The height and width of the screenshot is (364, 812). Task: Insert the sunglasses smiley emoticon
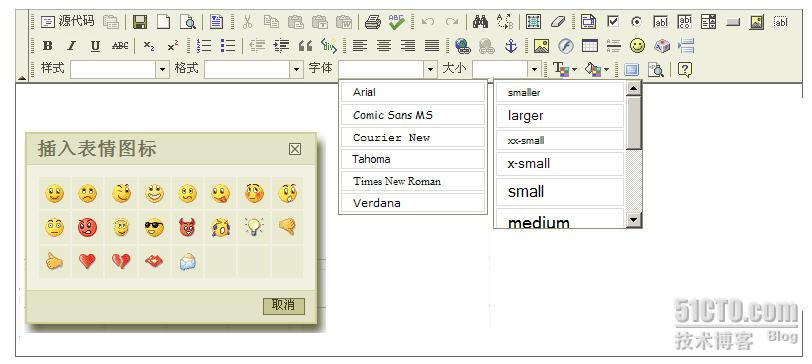(x=154, y=227)
